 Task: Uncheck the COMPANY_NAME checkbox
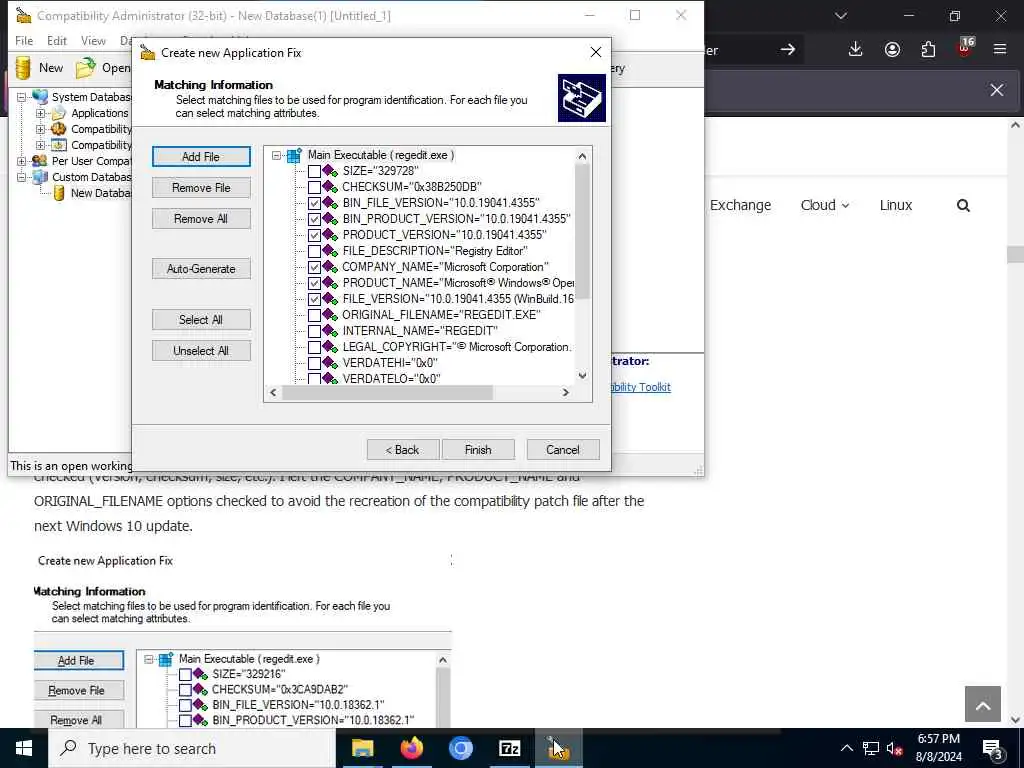tap(314, 267)
